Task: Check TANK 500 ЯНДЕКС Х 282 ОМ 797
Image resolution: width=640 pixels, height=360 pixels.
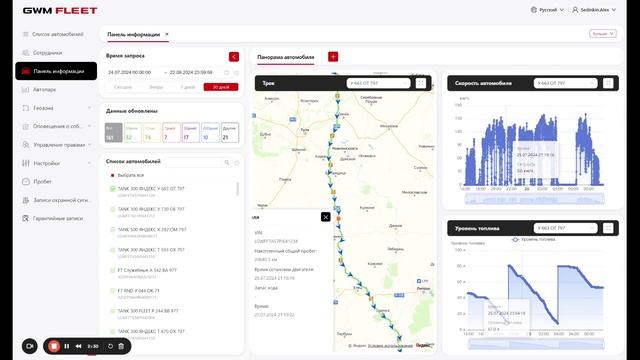Action: (113, 229)
